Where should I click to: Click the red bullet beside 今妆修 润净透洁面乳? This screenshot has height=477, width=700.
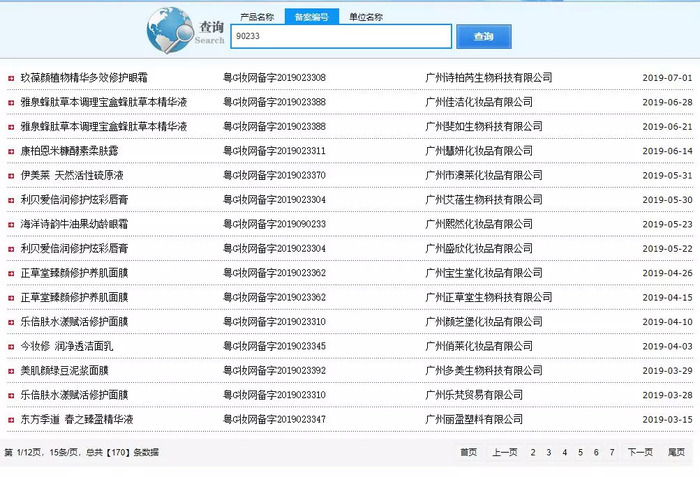(11, 347)
